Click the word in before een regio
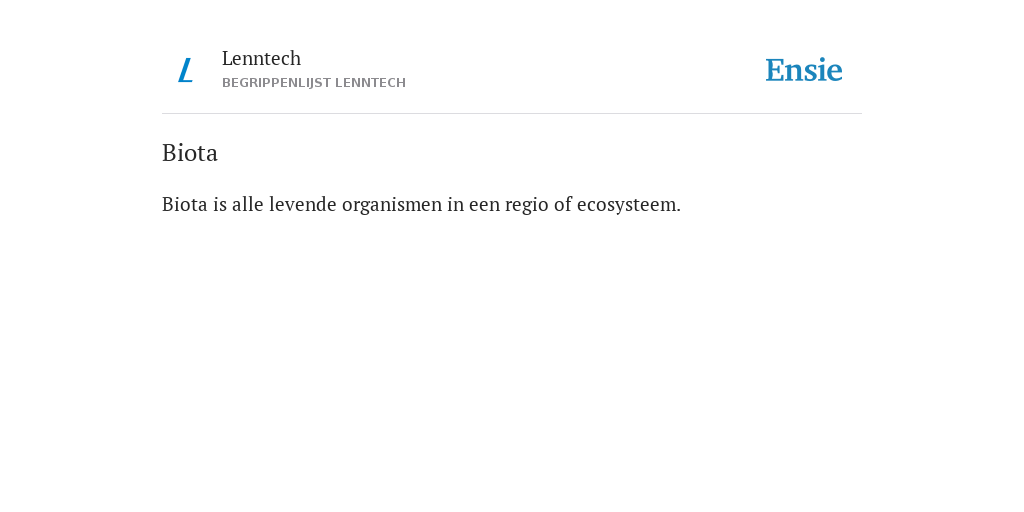Screen dimensions: 1024x512 456,204
